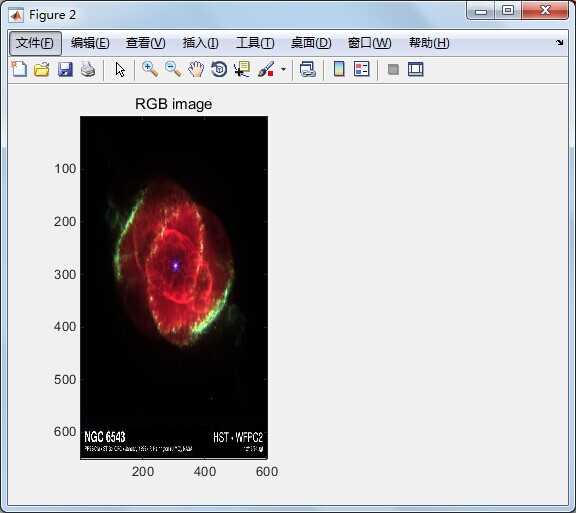Click the y-axis tick label 100
Screen dimensions: 576x513
[65, 169]
